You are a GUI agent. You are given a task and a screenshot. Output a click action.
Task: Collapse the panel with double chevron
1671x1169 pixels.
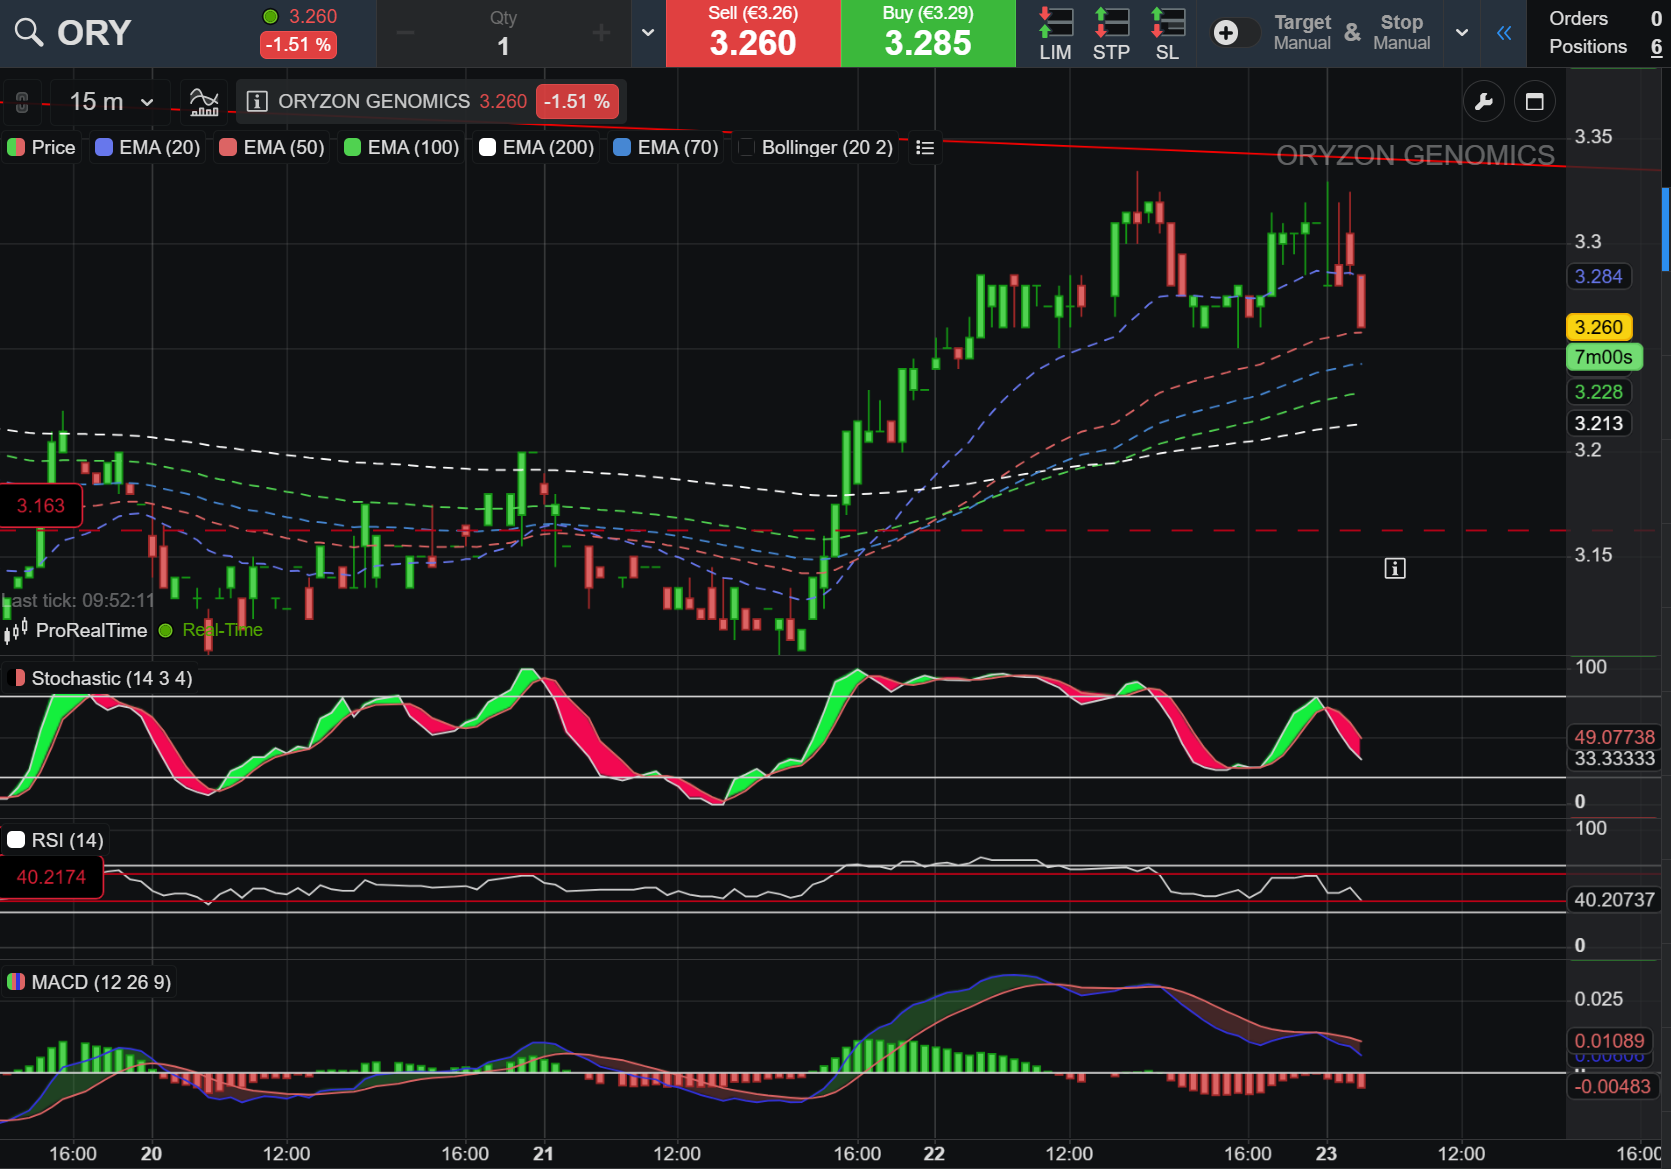[1504, 33]
